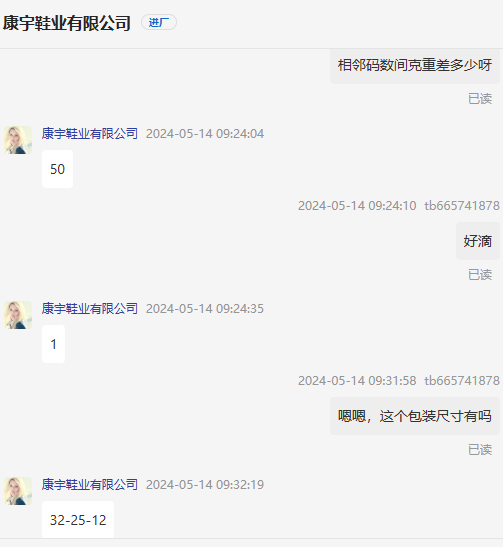Click sender name link at 09:24:04
The height and width of the screenshot is (547, 503).
(90, 134)
